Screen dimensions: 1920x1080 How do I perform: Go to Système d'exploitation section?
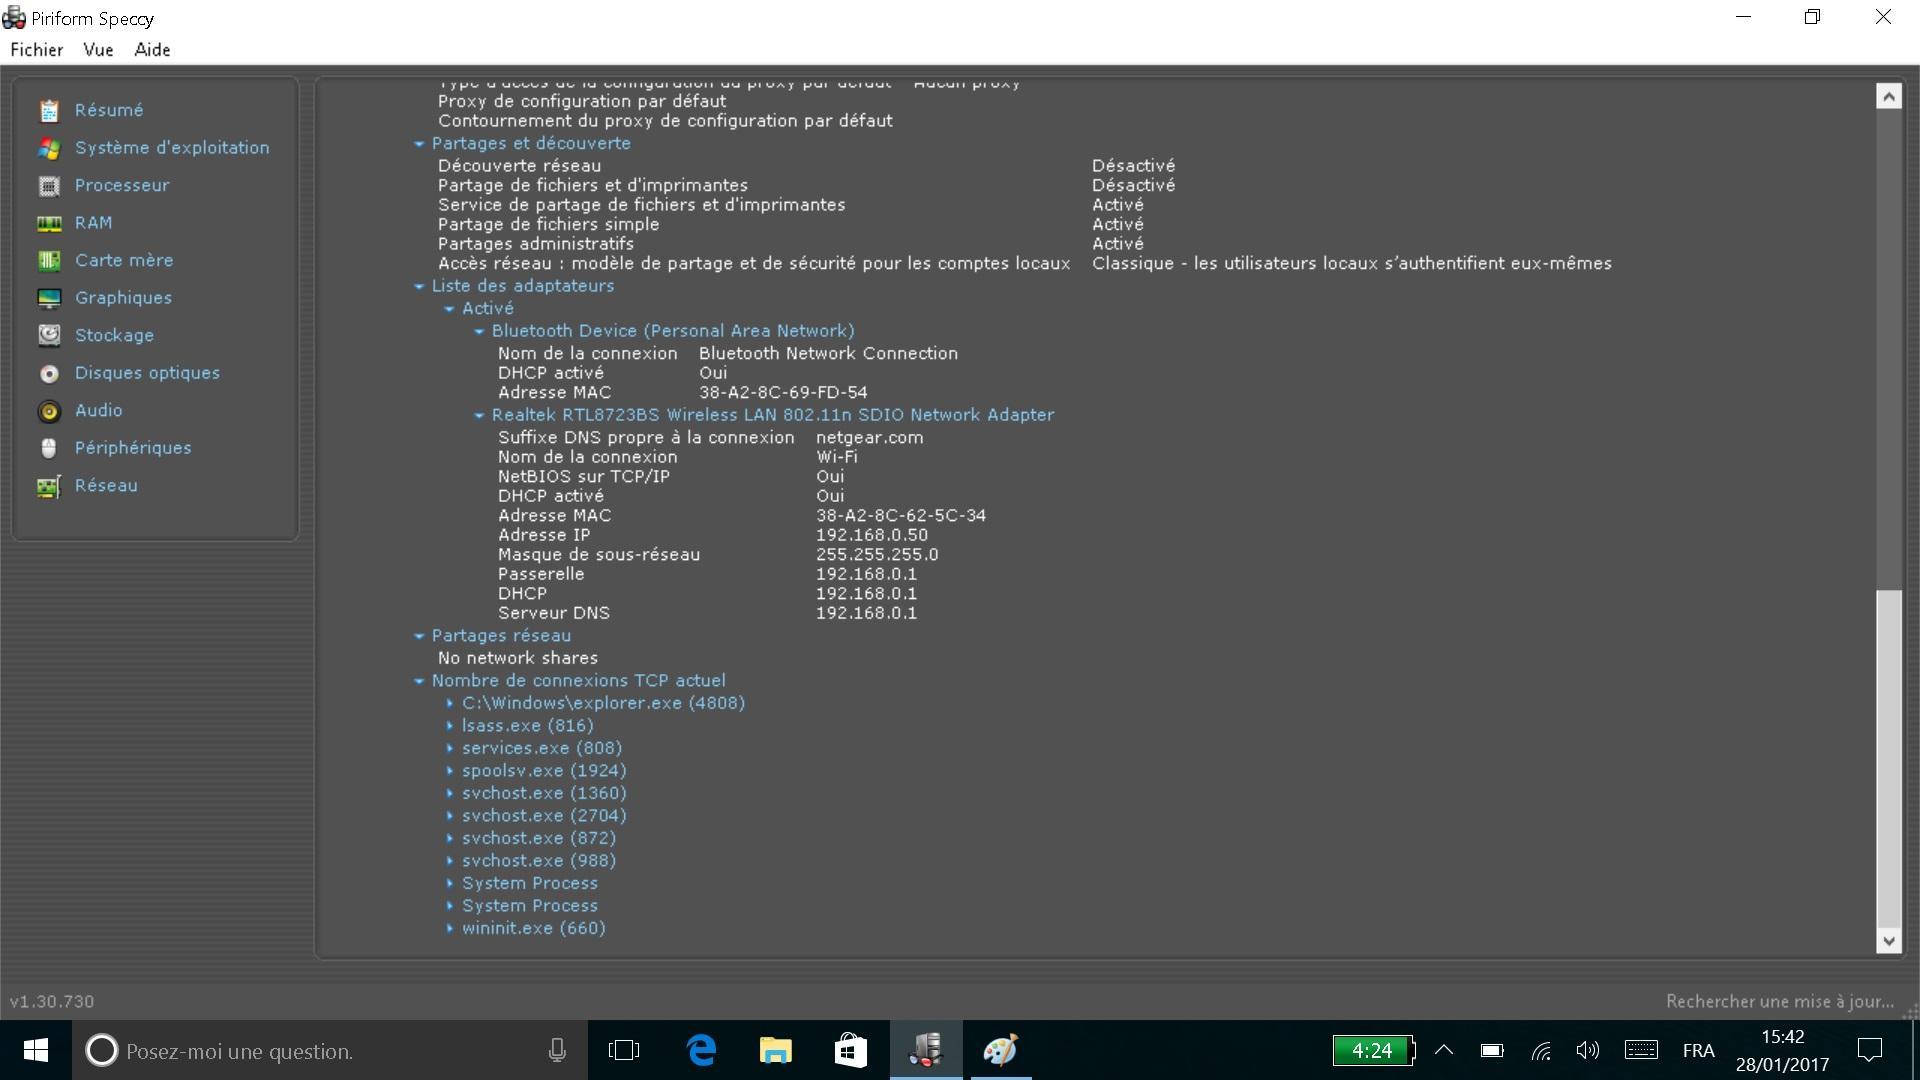pos(171,148)
